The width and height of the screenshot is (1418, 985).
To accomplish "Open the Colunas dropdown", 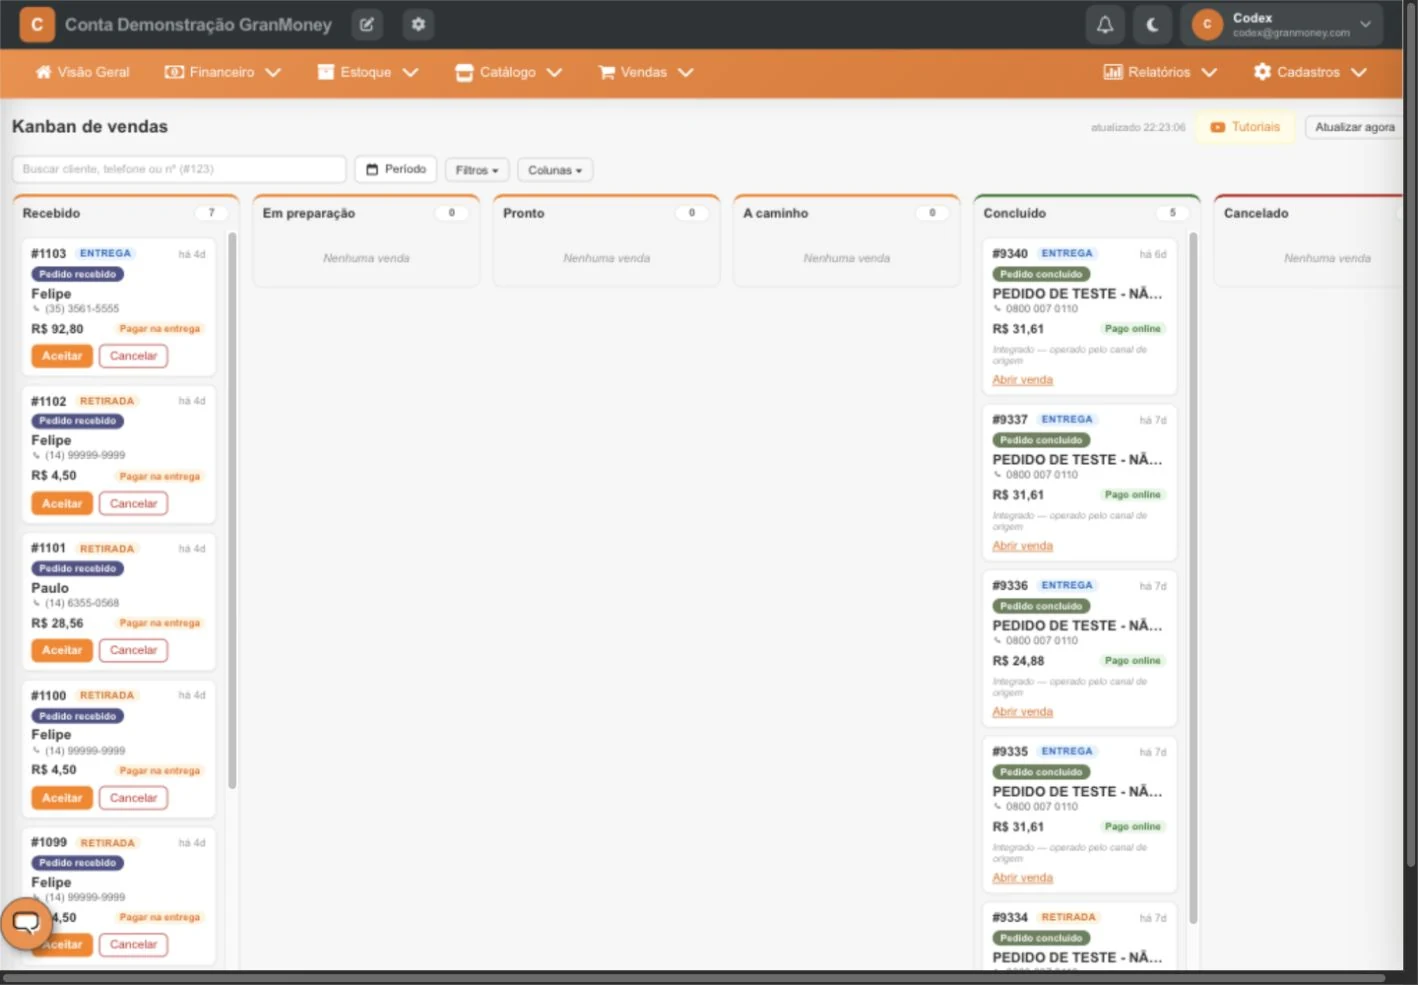I will click(555, 170).
